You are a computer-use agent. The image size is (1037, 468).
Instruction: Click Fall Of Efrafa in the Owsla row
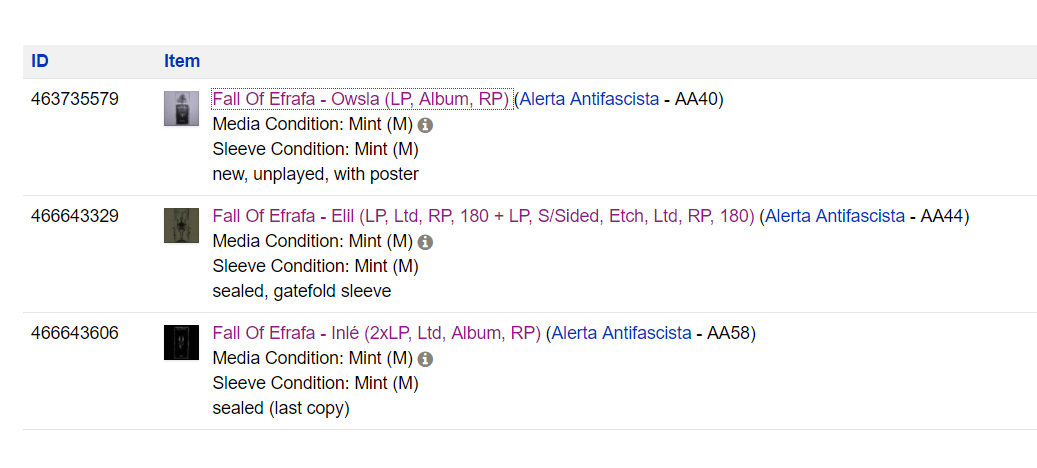[x=263, y=99]
